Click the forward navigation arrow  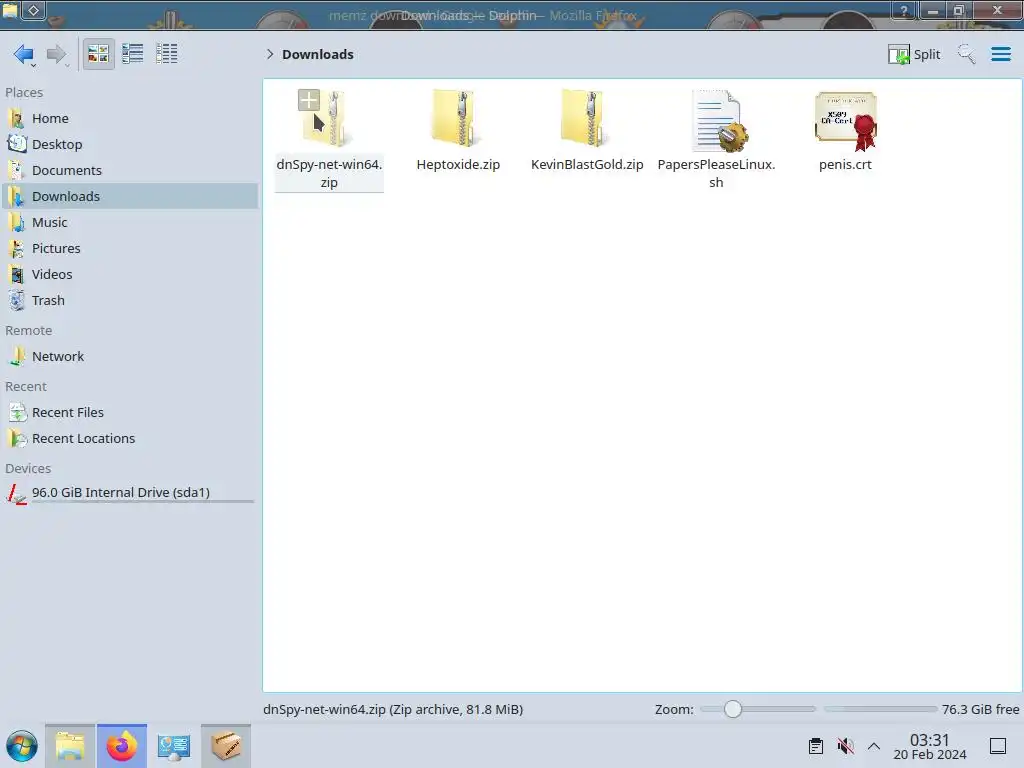tap(57, 54)
